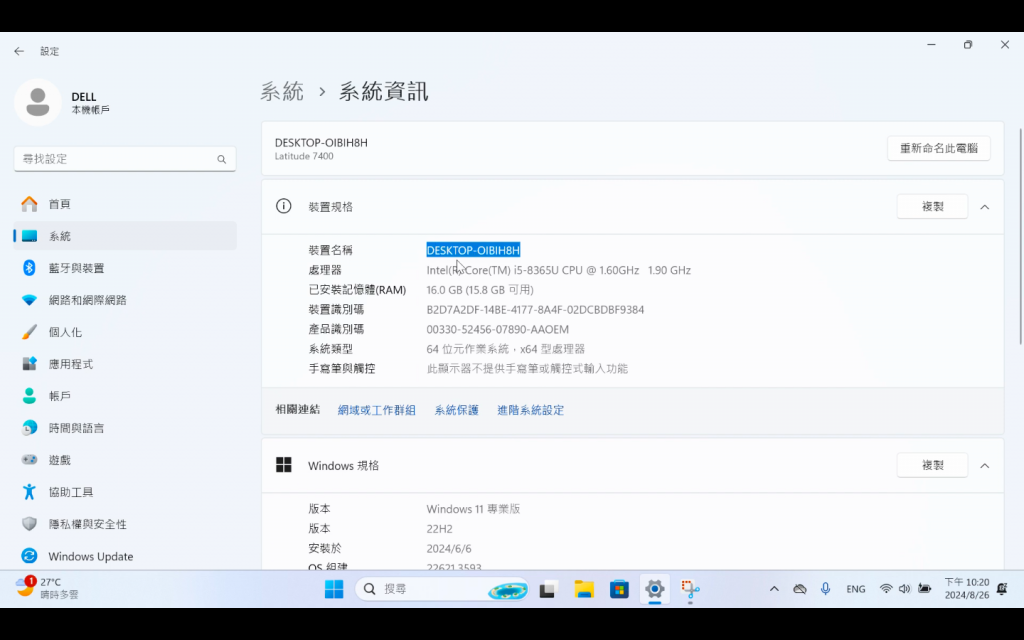Open 首頁 in the settings sidebar
This screenshot has width=1024, height=640.
click(x=125, y=204)
